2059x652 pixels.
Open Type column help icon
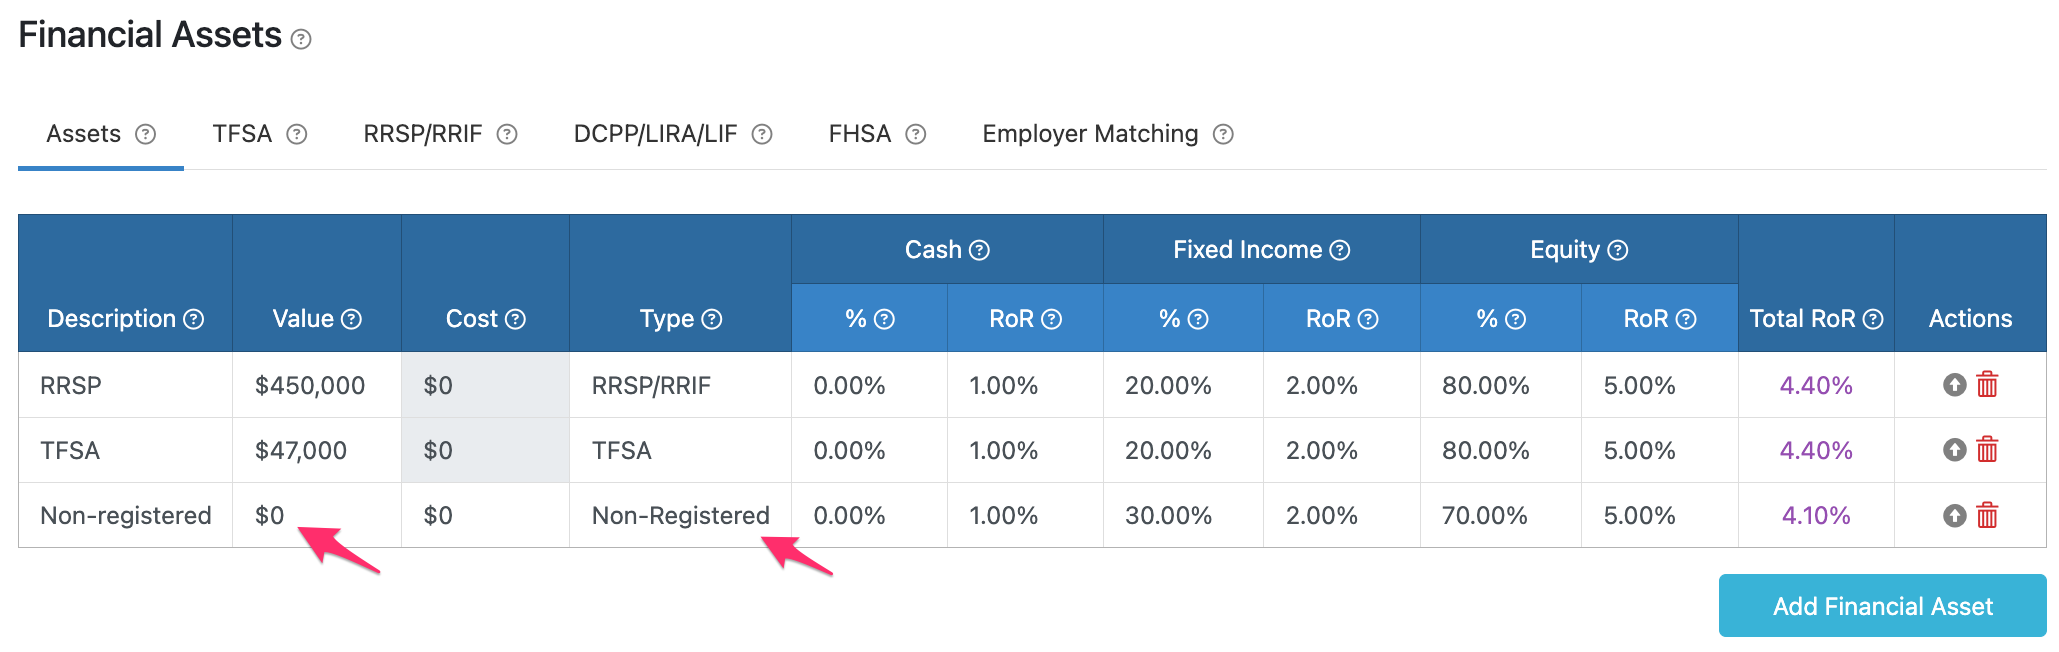pyautogui.click(x=712, y=319)
